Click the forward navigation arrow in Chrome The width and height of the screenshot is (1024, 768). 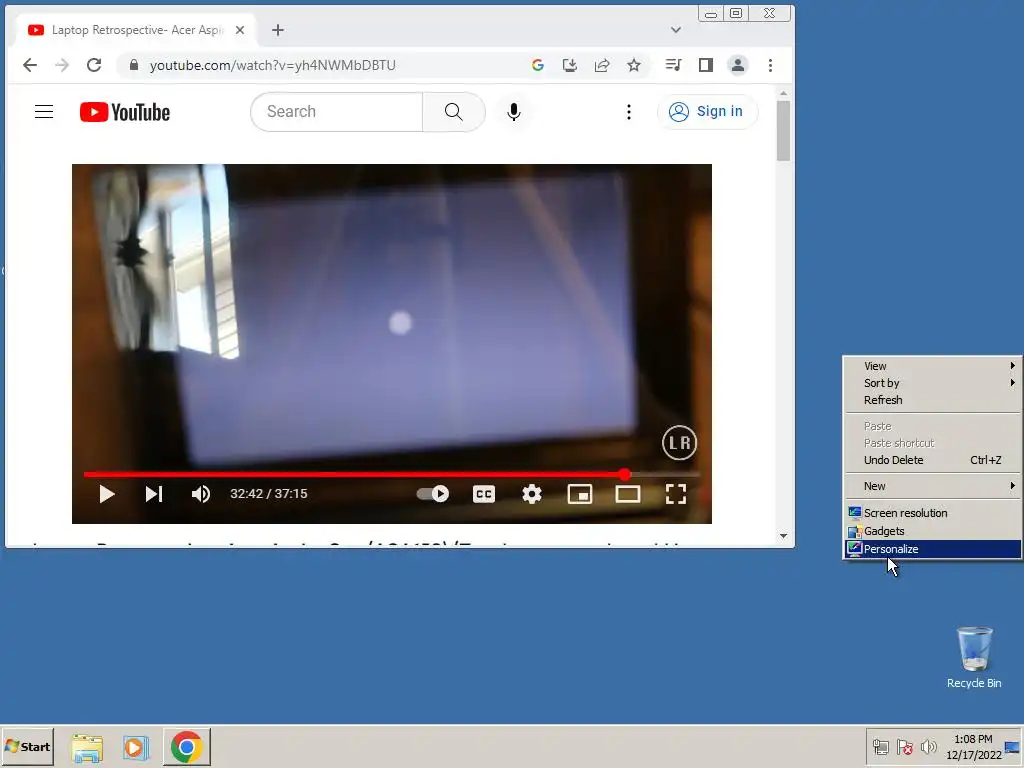pyautogui.click(x=62, y=65)
